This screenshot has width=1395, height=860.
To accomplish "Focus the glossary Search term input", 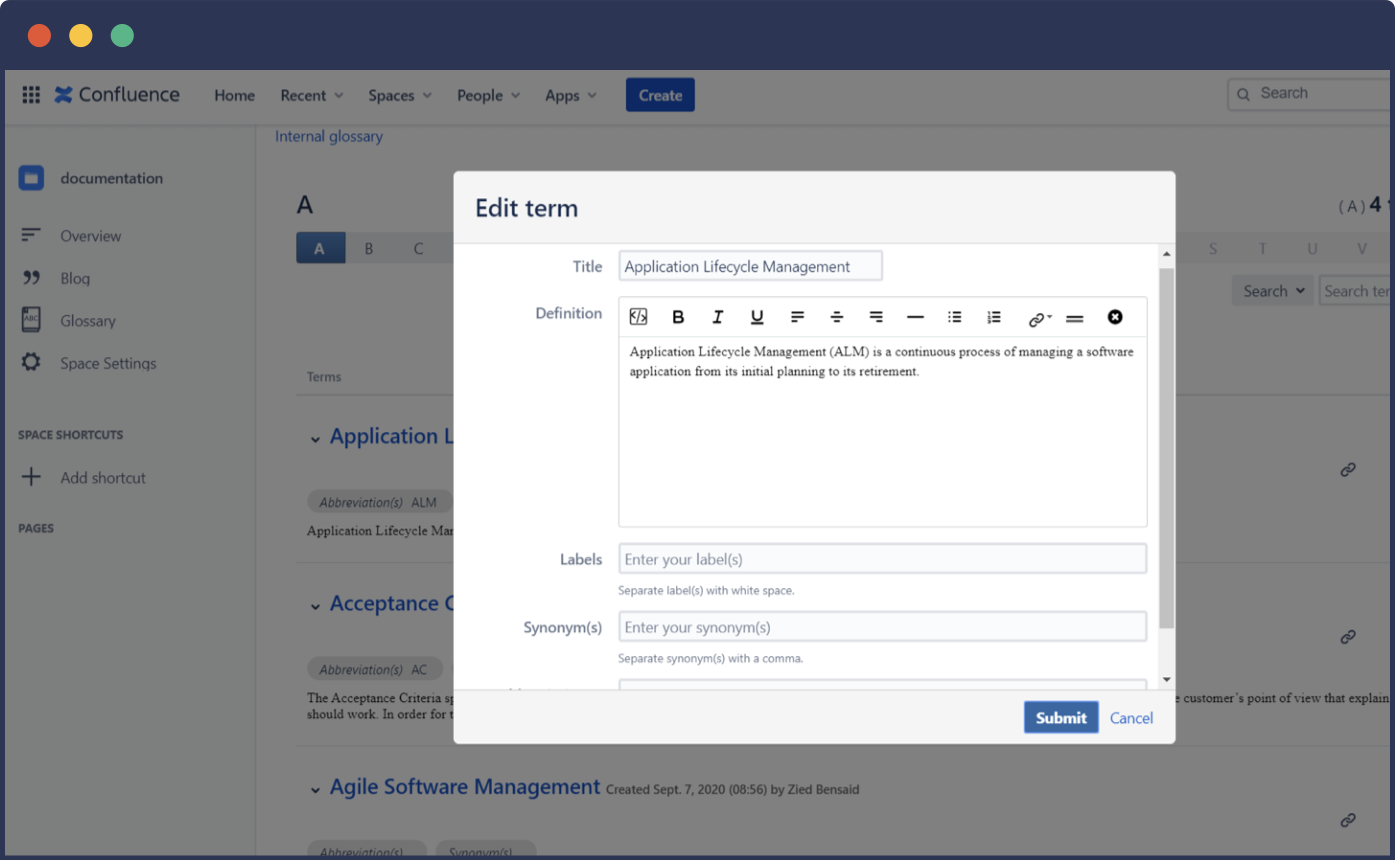I will pos(1355,291).
